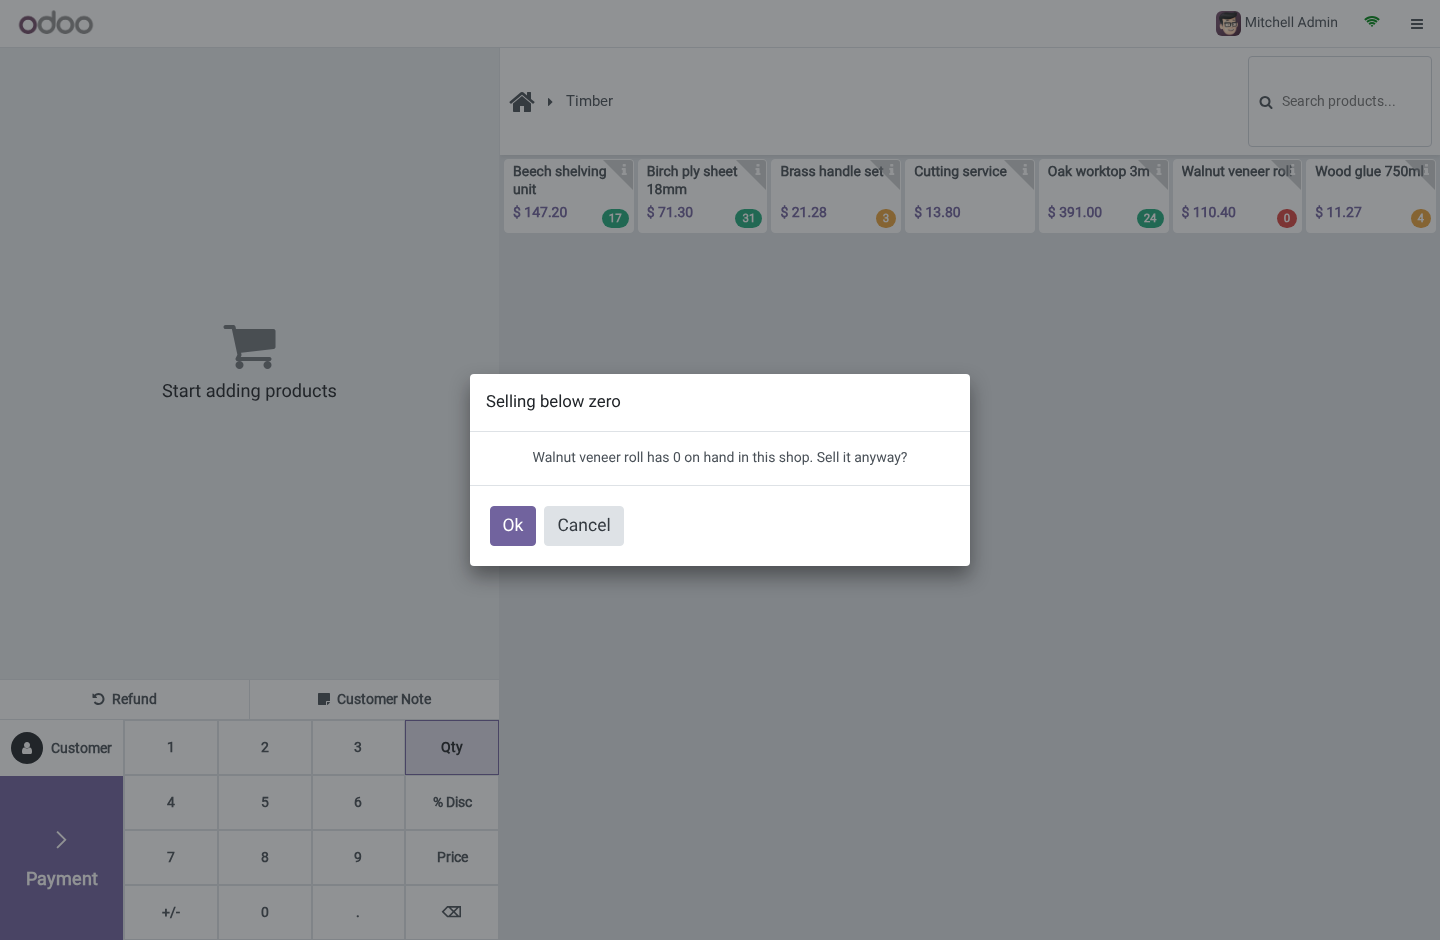This screenshot has height=940, width=1440.
Task: Cancel the Selling below zero dialog
Action: click(584, 526)
